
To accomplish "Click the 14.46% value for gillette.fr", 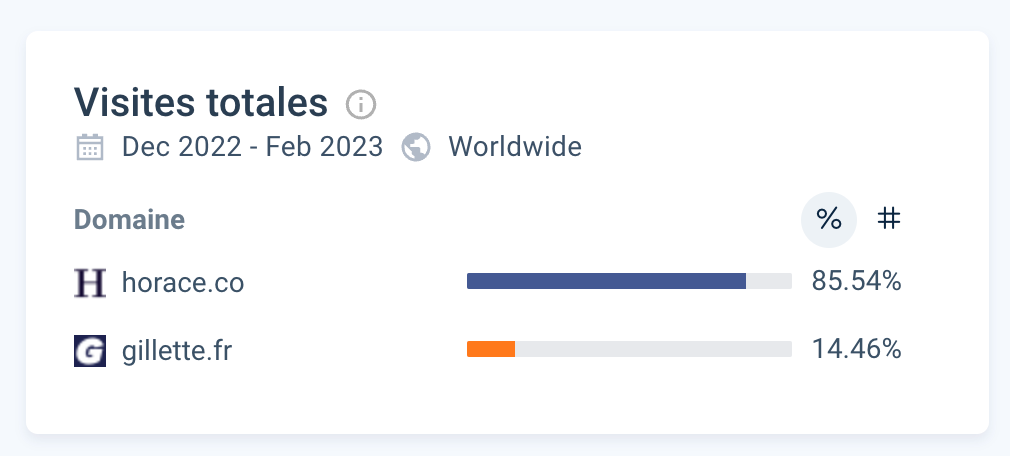I will [856, 349].
